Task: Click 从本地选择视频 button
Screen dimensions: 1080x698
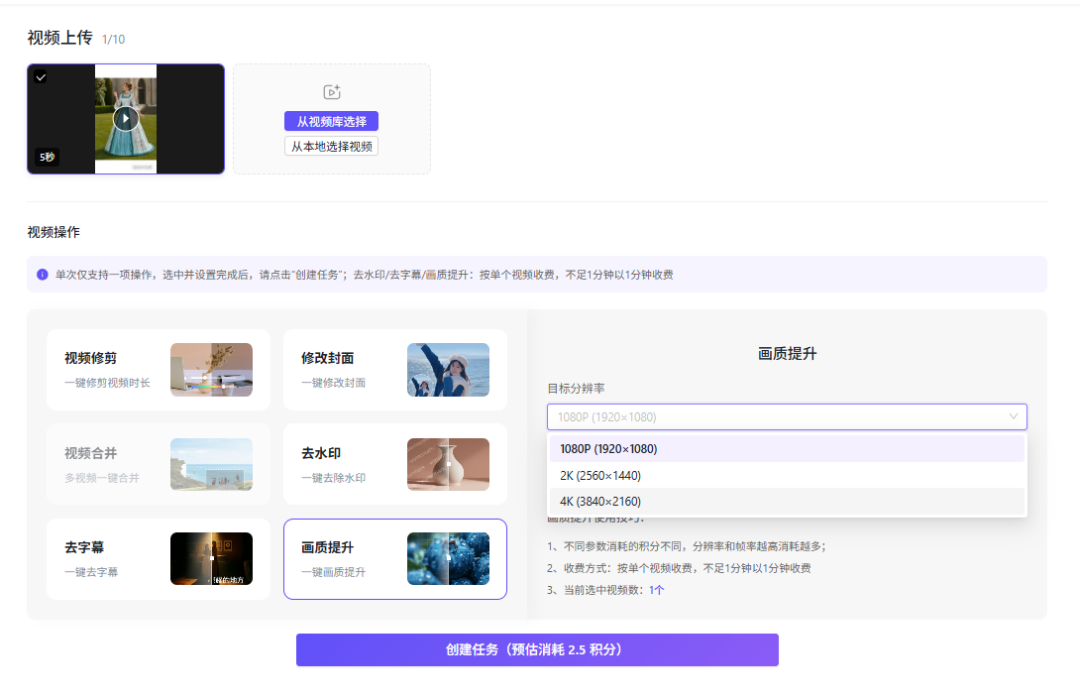Action: 331,146
